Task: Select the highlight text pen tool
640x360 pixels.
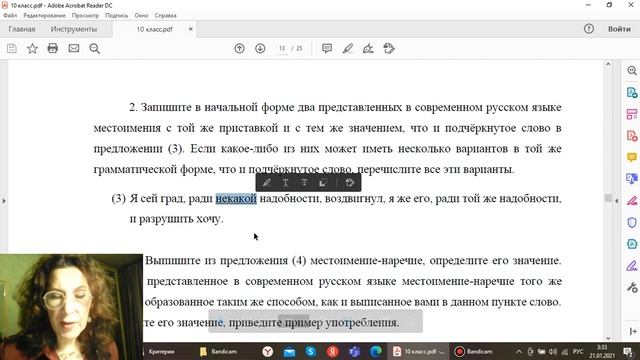Action: 347,49
